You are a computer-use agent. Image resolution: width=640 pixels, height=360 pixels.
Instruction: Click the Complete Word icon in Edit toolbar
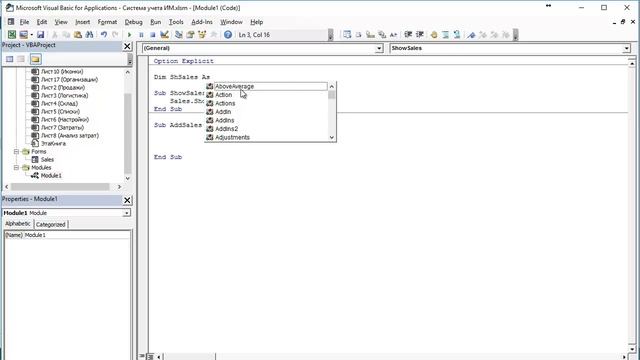393,35
